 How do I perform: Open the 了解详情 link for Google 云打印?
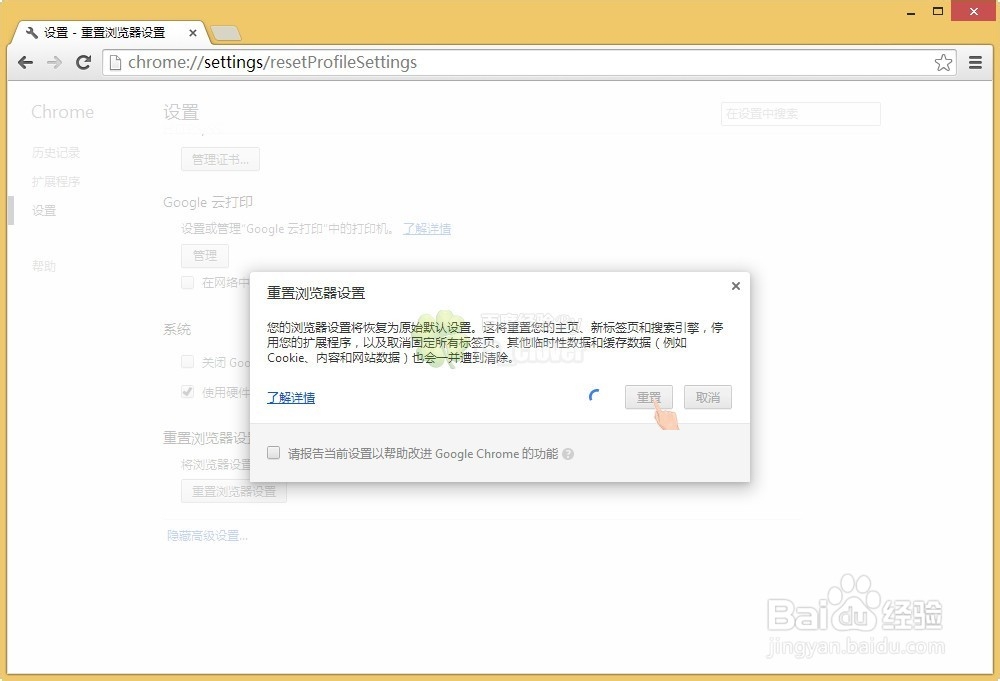[427, 228]
